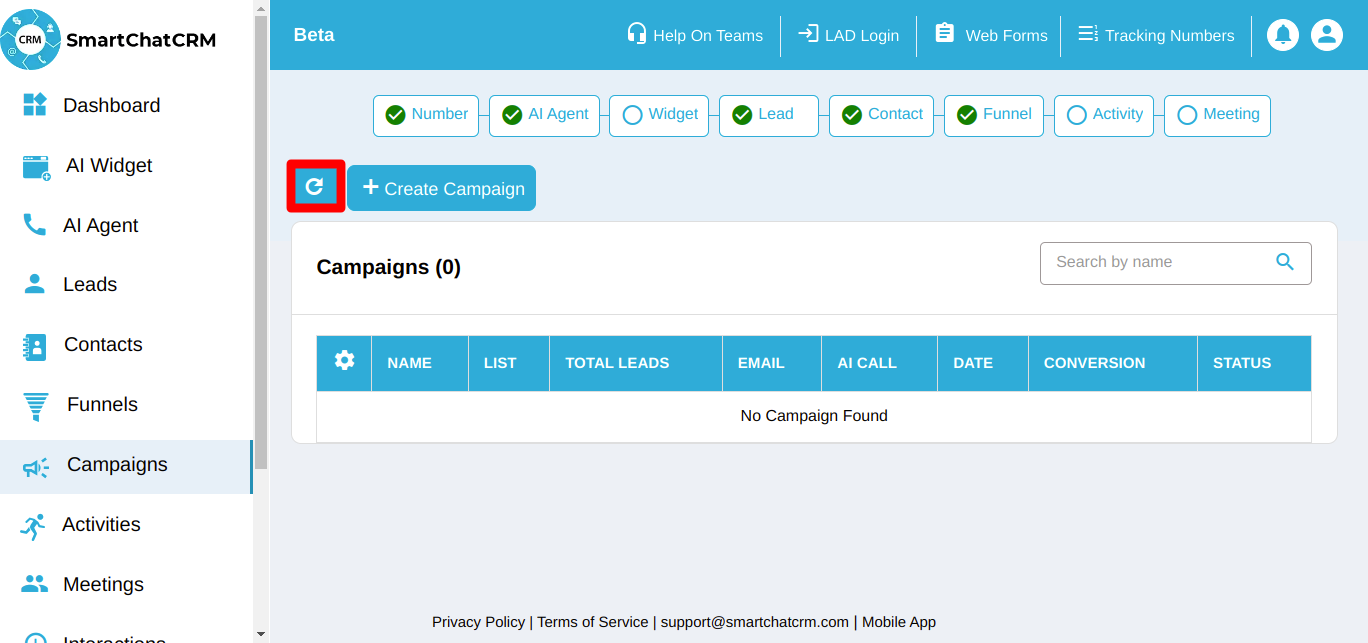Click the table settings gear icon
Image resolution: width=1368 pixels, height=643 pixels.
click(x=344, y=361)
